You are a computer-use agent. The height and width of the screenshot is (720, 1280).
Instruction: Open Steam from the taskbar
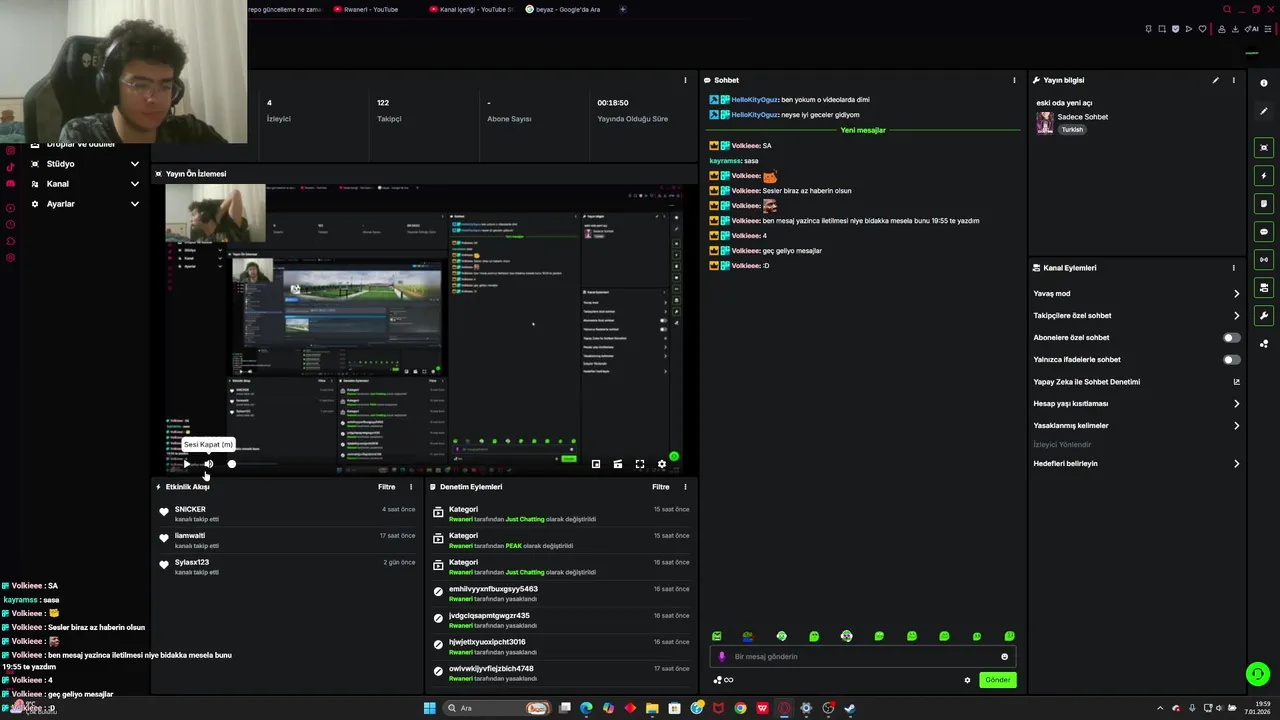click(850, 708)
